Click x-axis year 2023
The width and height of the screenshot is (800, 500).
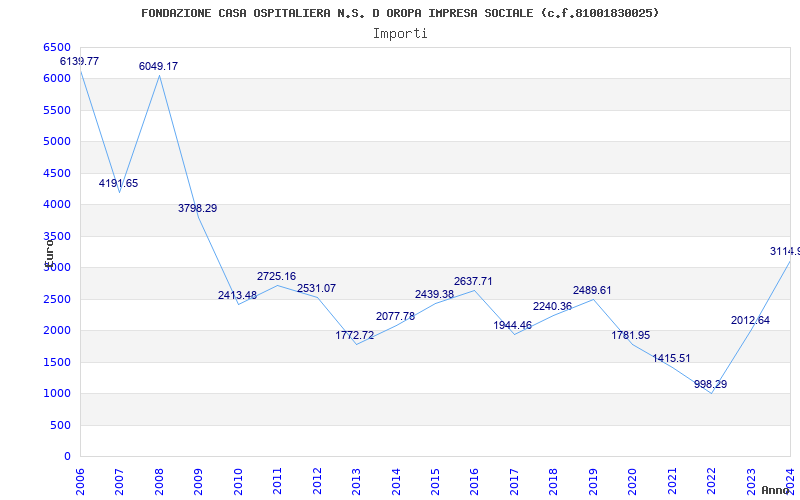(751, 482)
